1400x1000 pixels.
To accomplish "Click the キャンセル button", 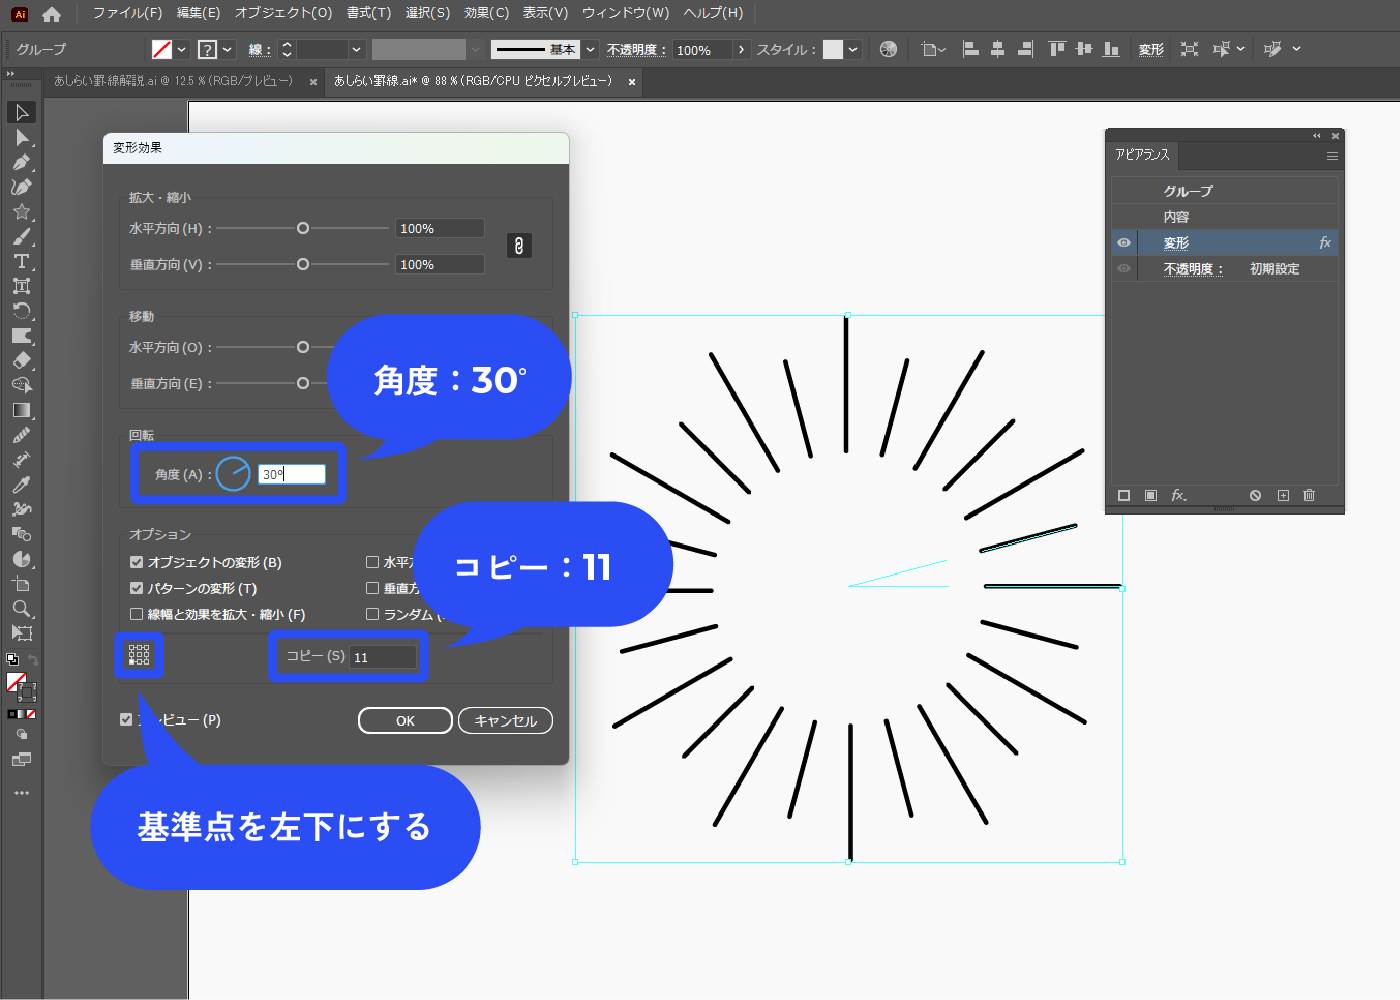I will tap(505, 721).
